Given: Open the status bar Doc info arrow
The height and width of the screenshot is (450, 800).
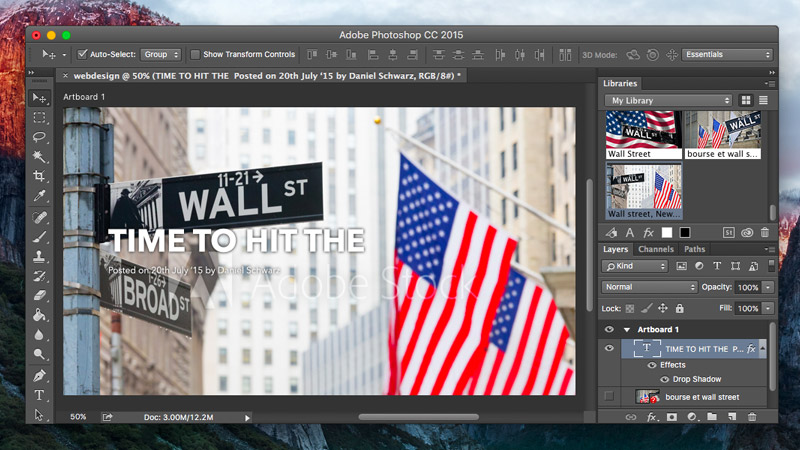Looking at the screenshot, I should (247, 418).
